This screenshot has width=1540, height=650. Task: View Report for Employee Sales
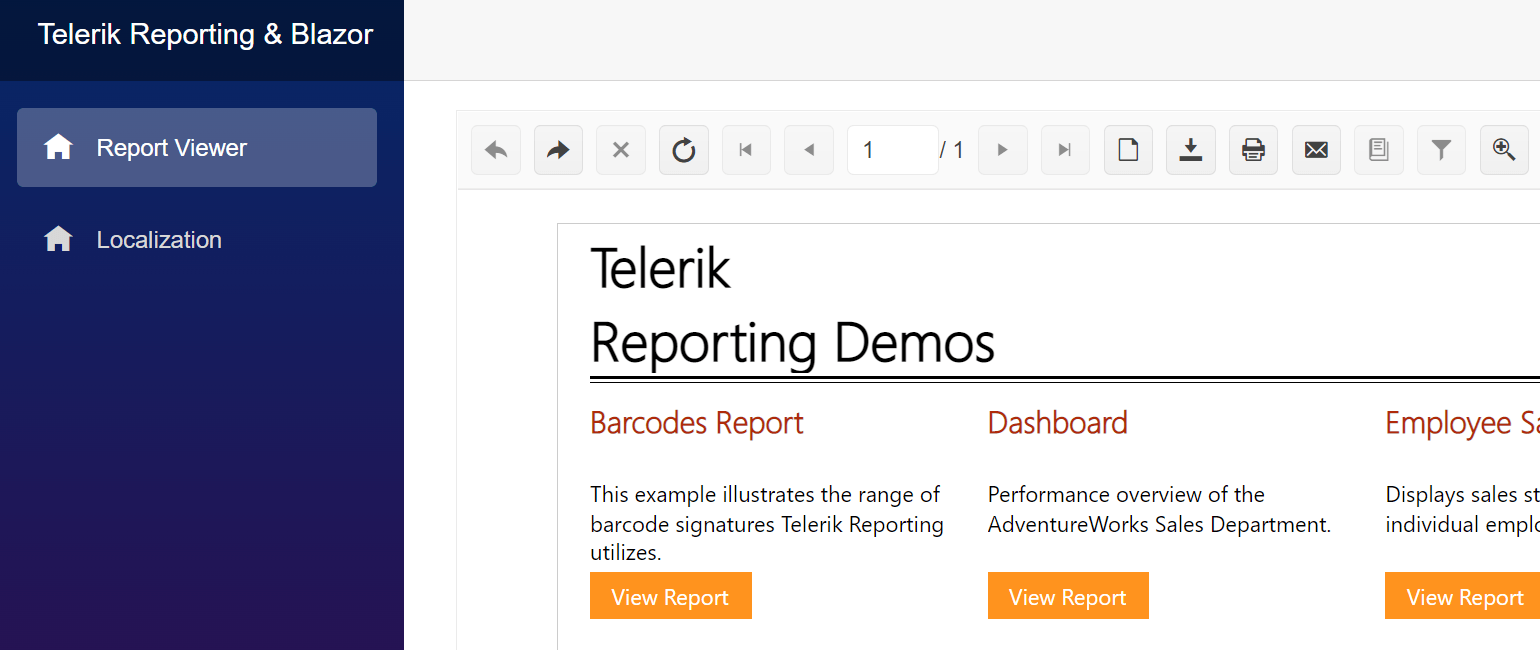click(x=1463, y=596)
